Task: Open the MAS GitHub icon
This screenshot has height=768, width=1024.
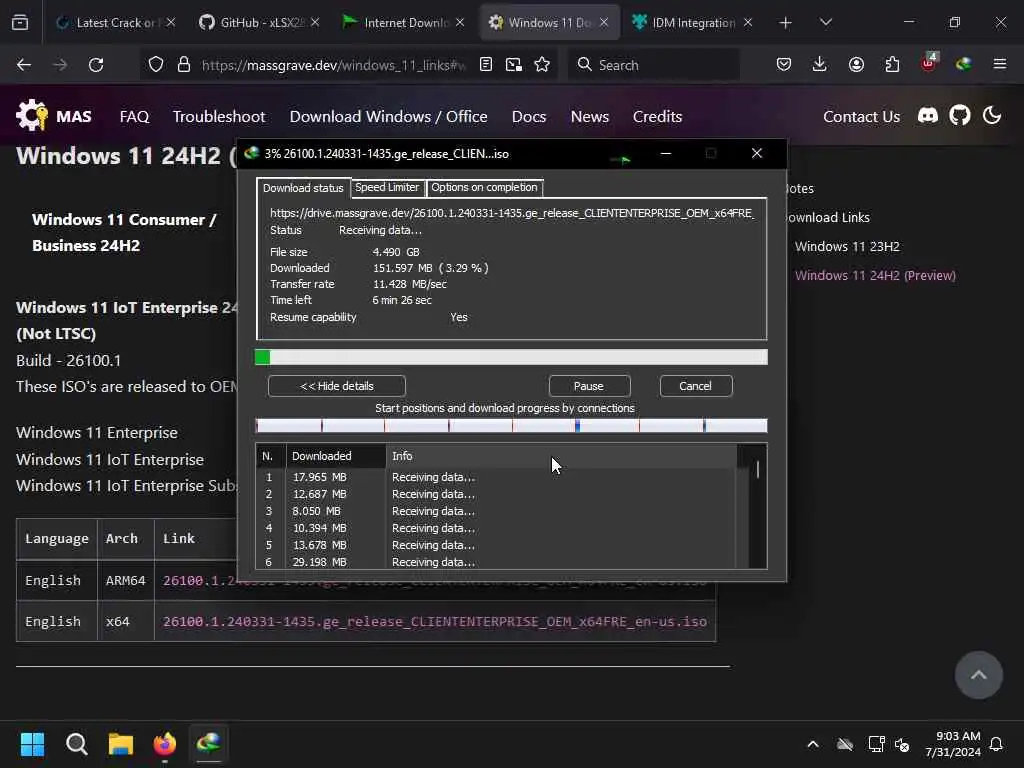Action: pos(960,116)
